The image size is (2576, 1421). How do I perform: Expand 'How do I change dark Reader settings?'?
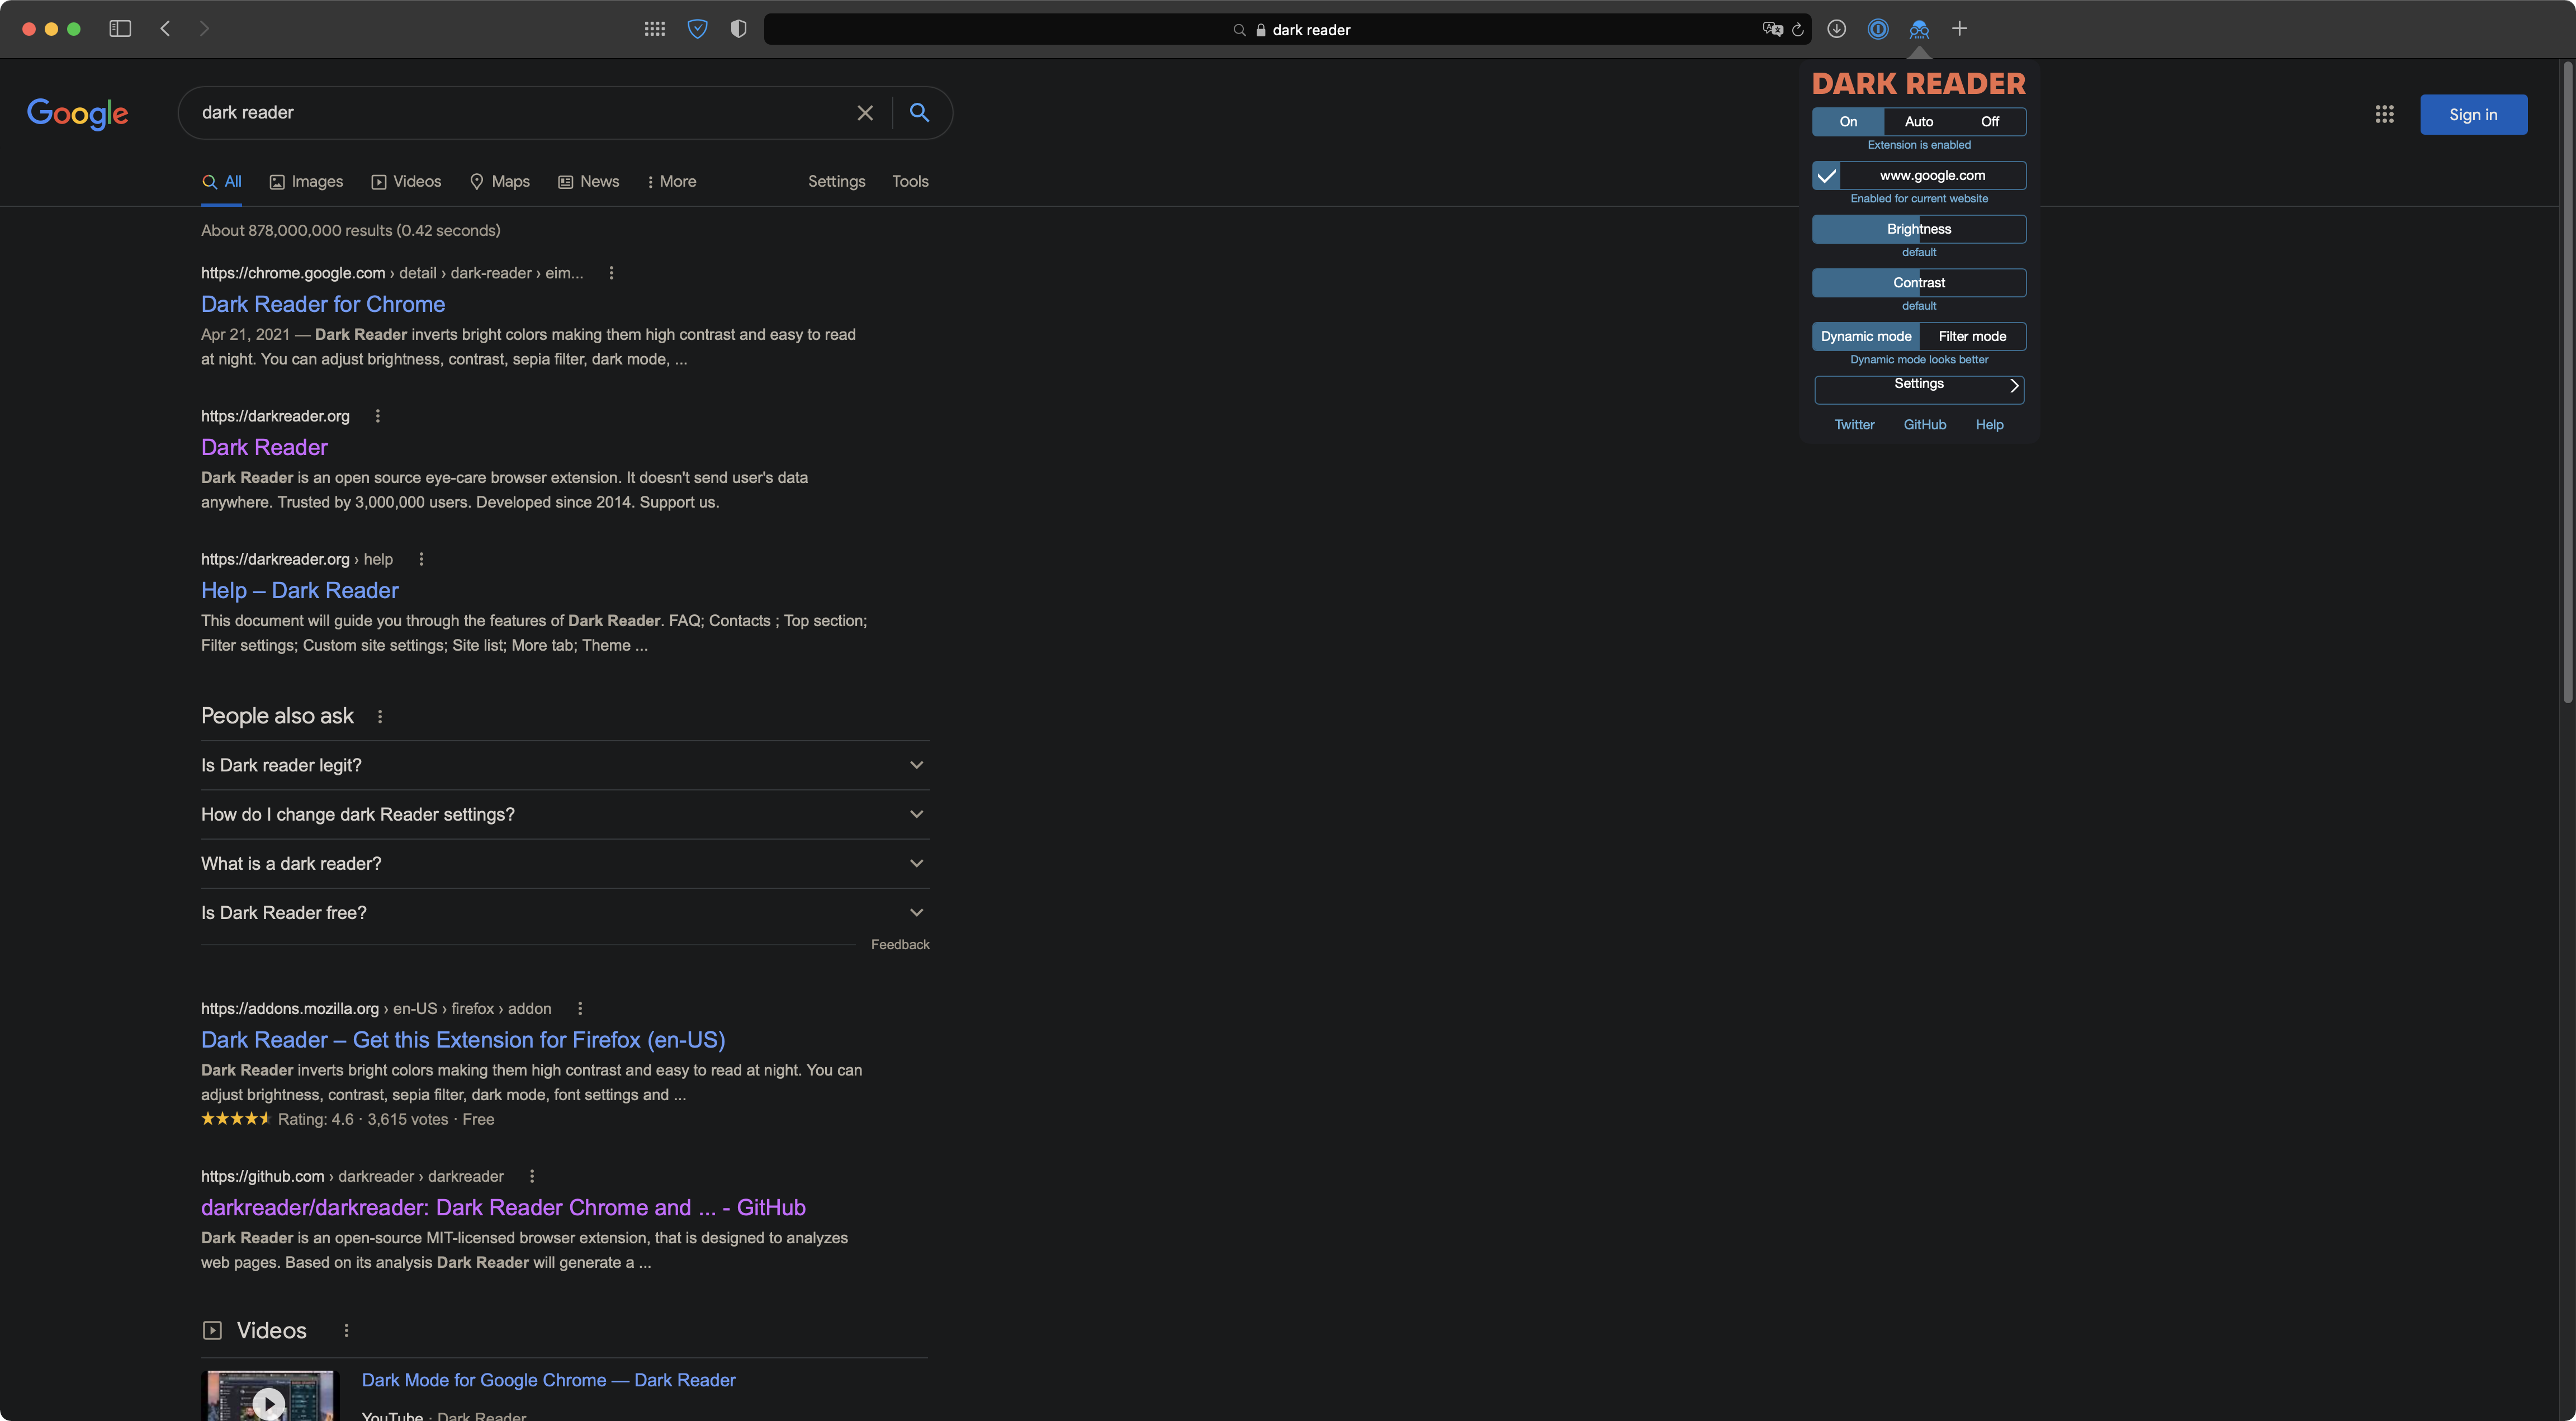click(565, 814)
